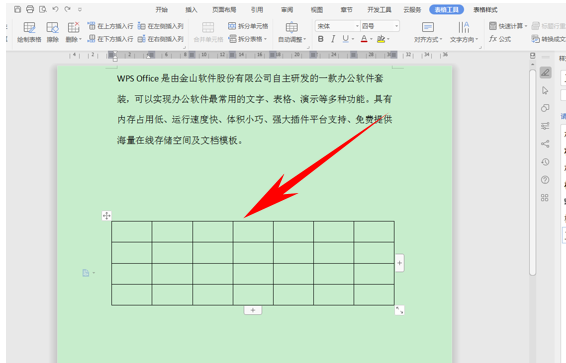The width and height of the screenshot is (566, 363).
Task: Click 拆分单元格 split cells
Action: (x=248, y=26)
